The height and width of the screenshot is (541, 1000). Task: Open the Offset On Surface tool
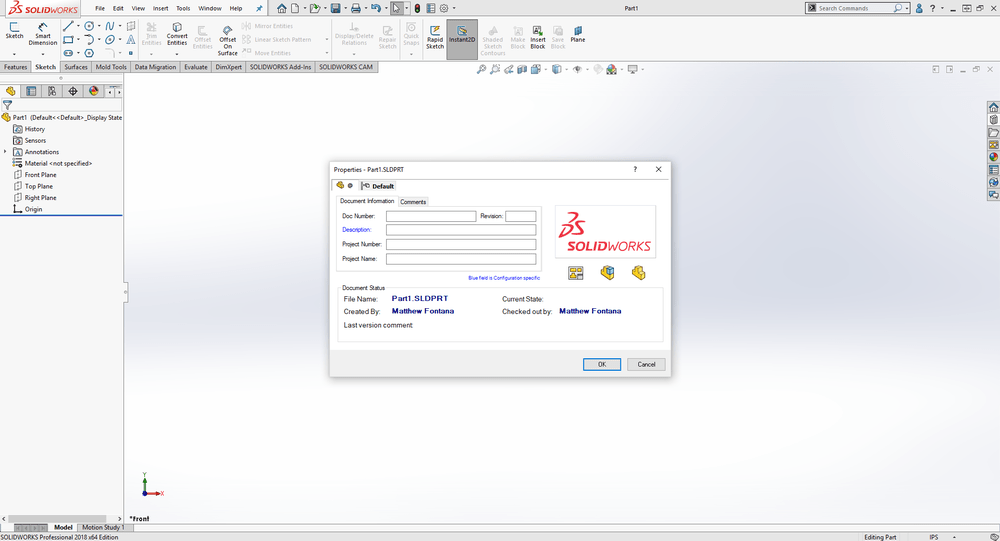[x=228, y=38]
